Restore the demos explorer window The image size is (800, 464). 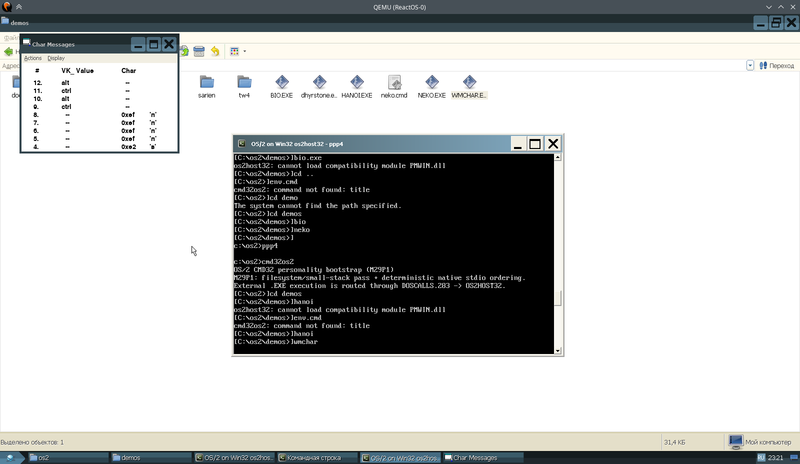pos(776,22)
